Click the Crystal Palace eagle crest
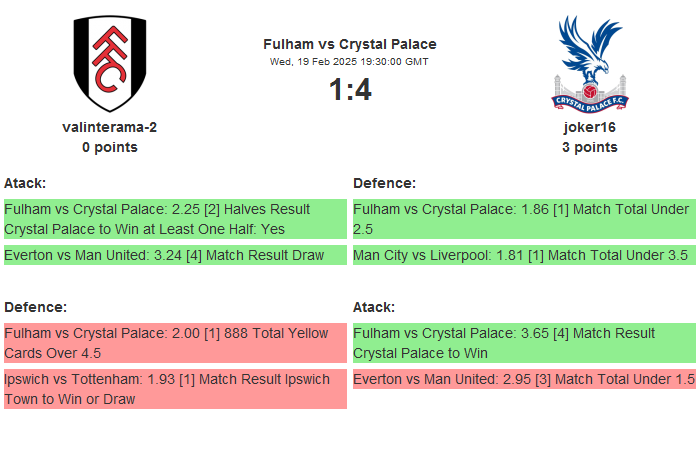The image size is (700, 460). 589,63
